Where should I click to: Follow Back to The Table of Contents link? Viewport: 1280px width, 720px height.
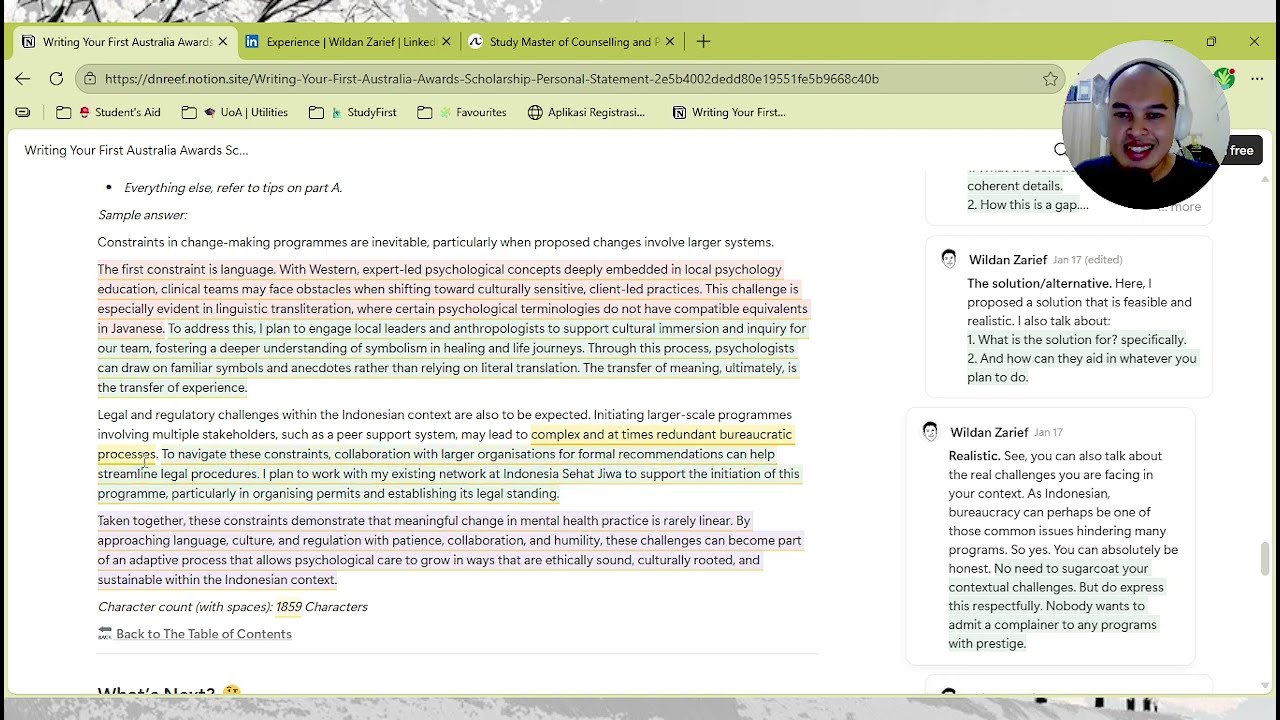pyautogui.click(x=204, y=634)
